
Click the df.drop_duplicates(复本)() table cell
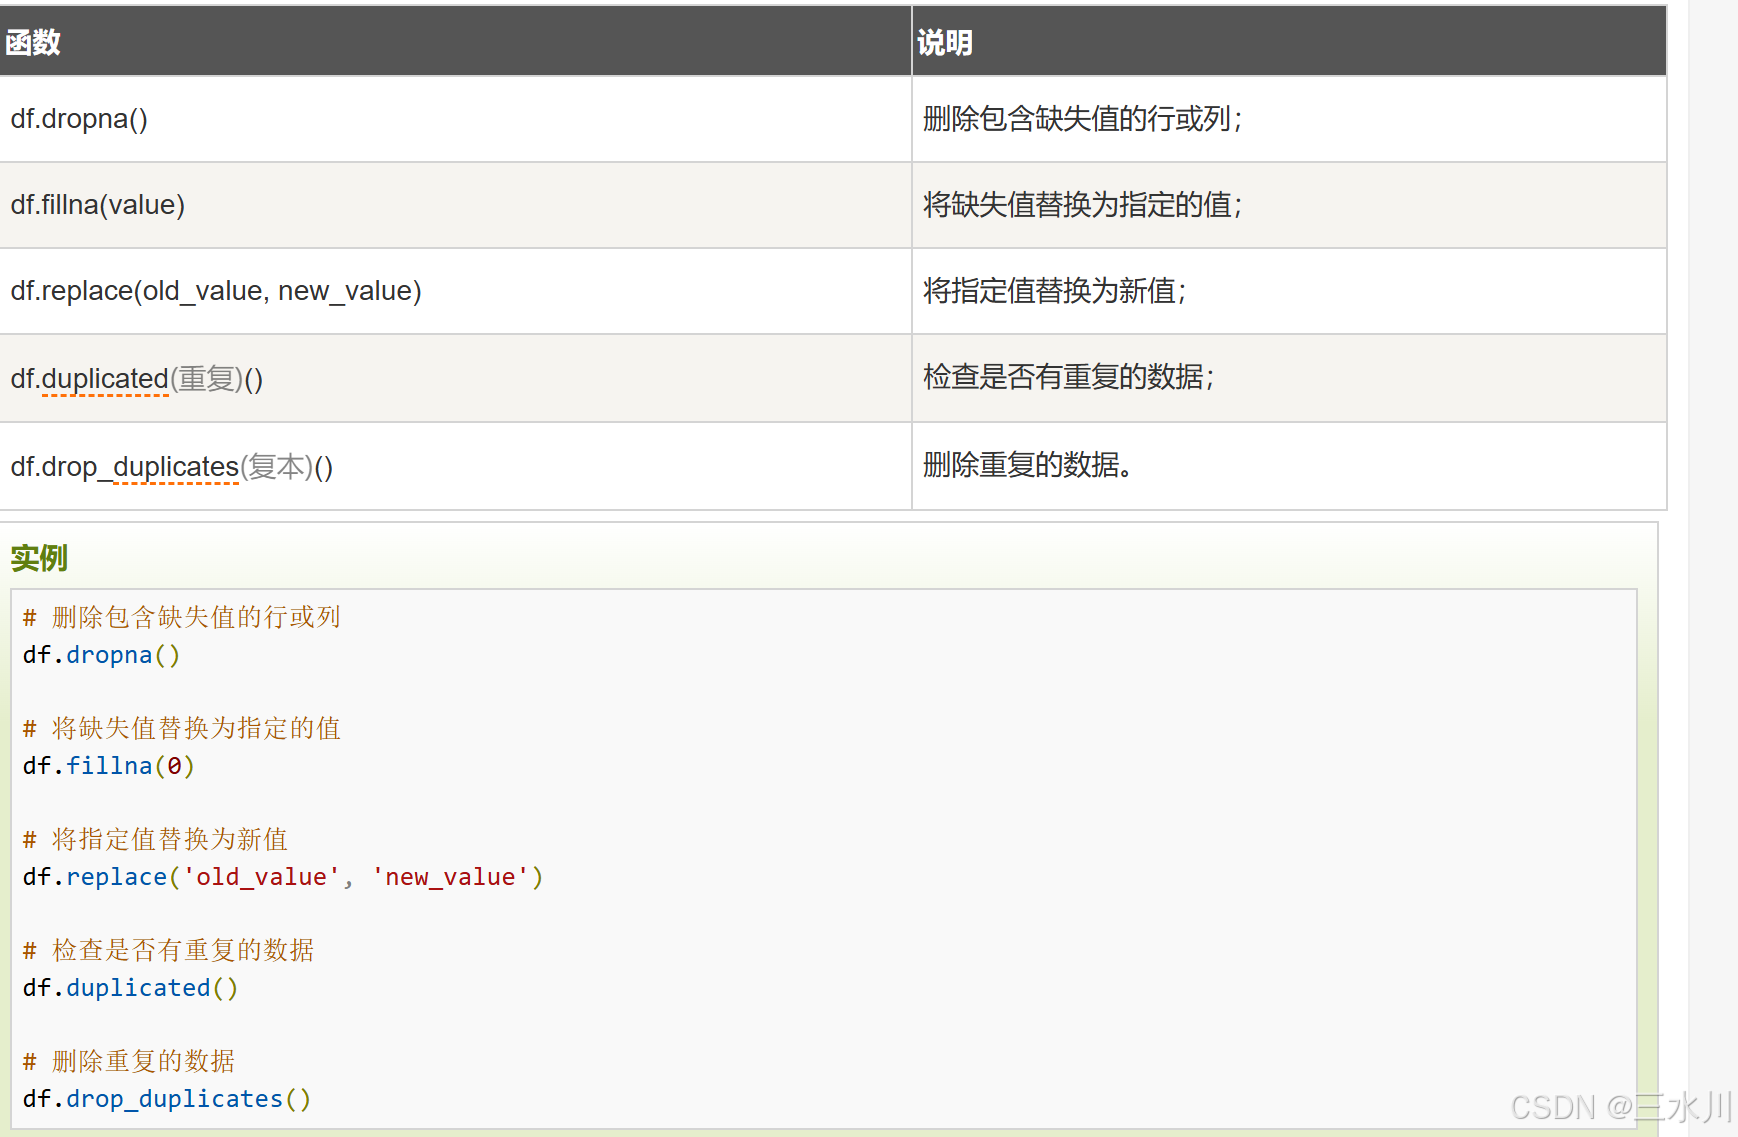point(455,466)
